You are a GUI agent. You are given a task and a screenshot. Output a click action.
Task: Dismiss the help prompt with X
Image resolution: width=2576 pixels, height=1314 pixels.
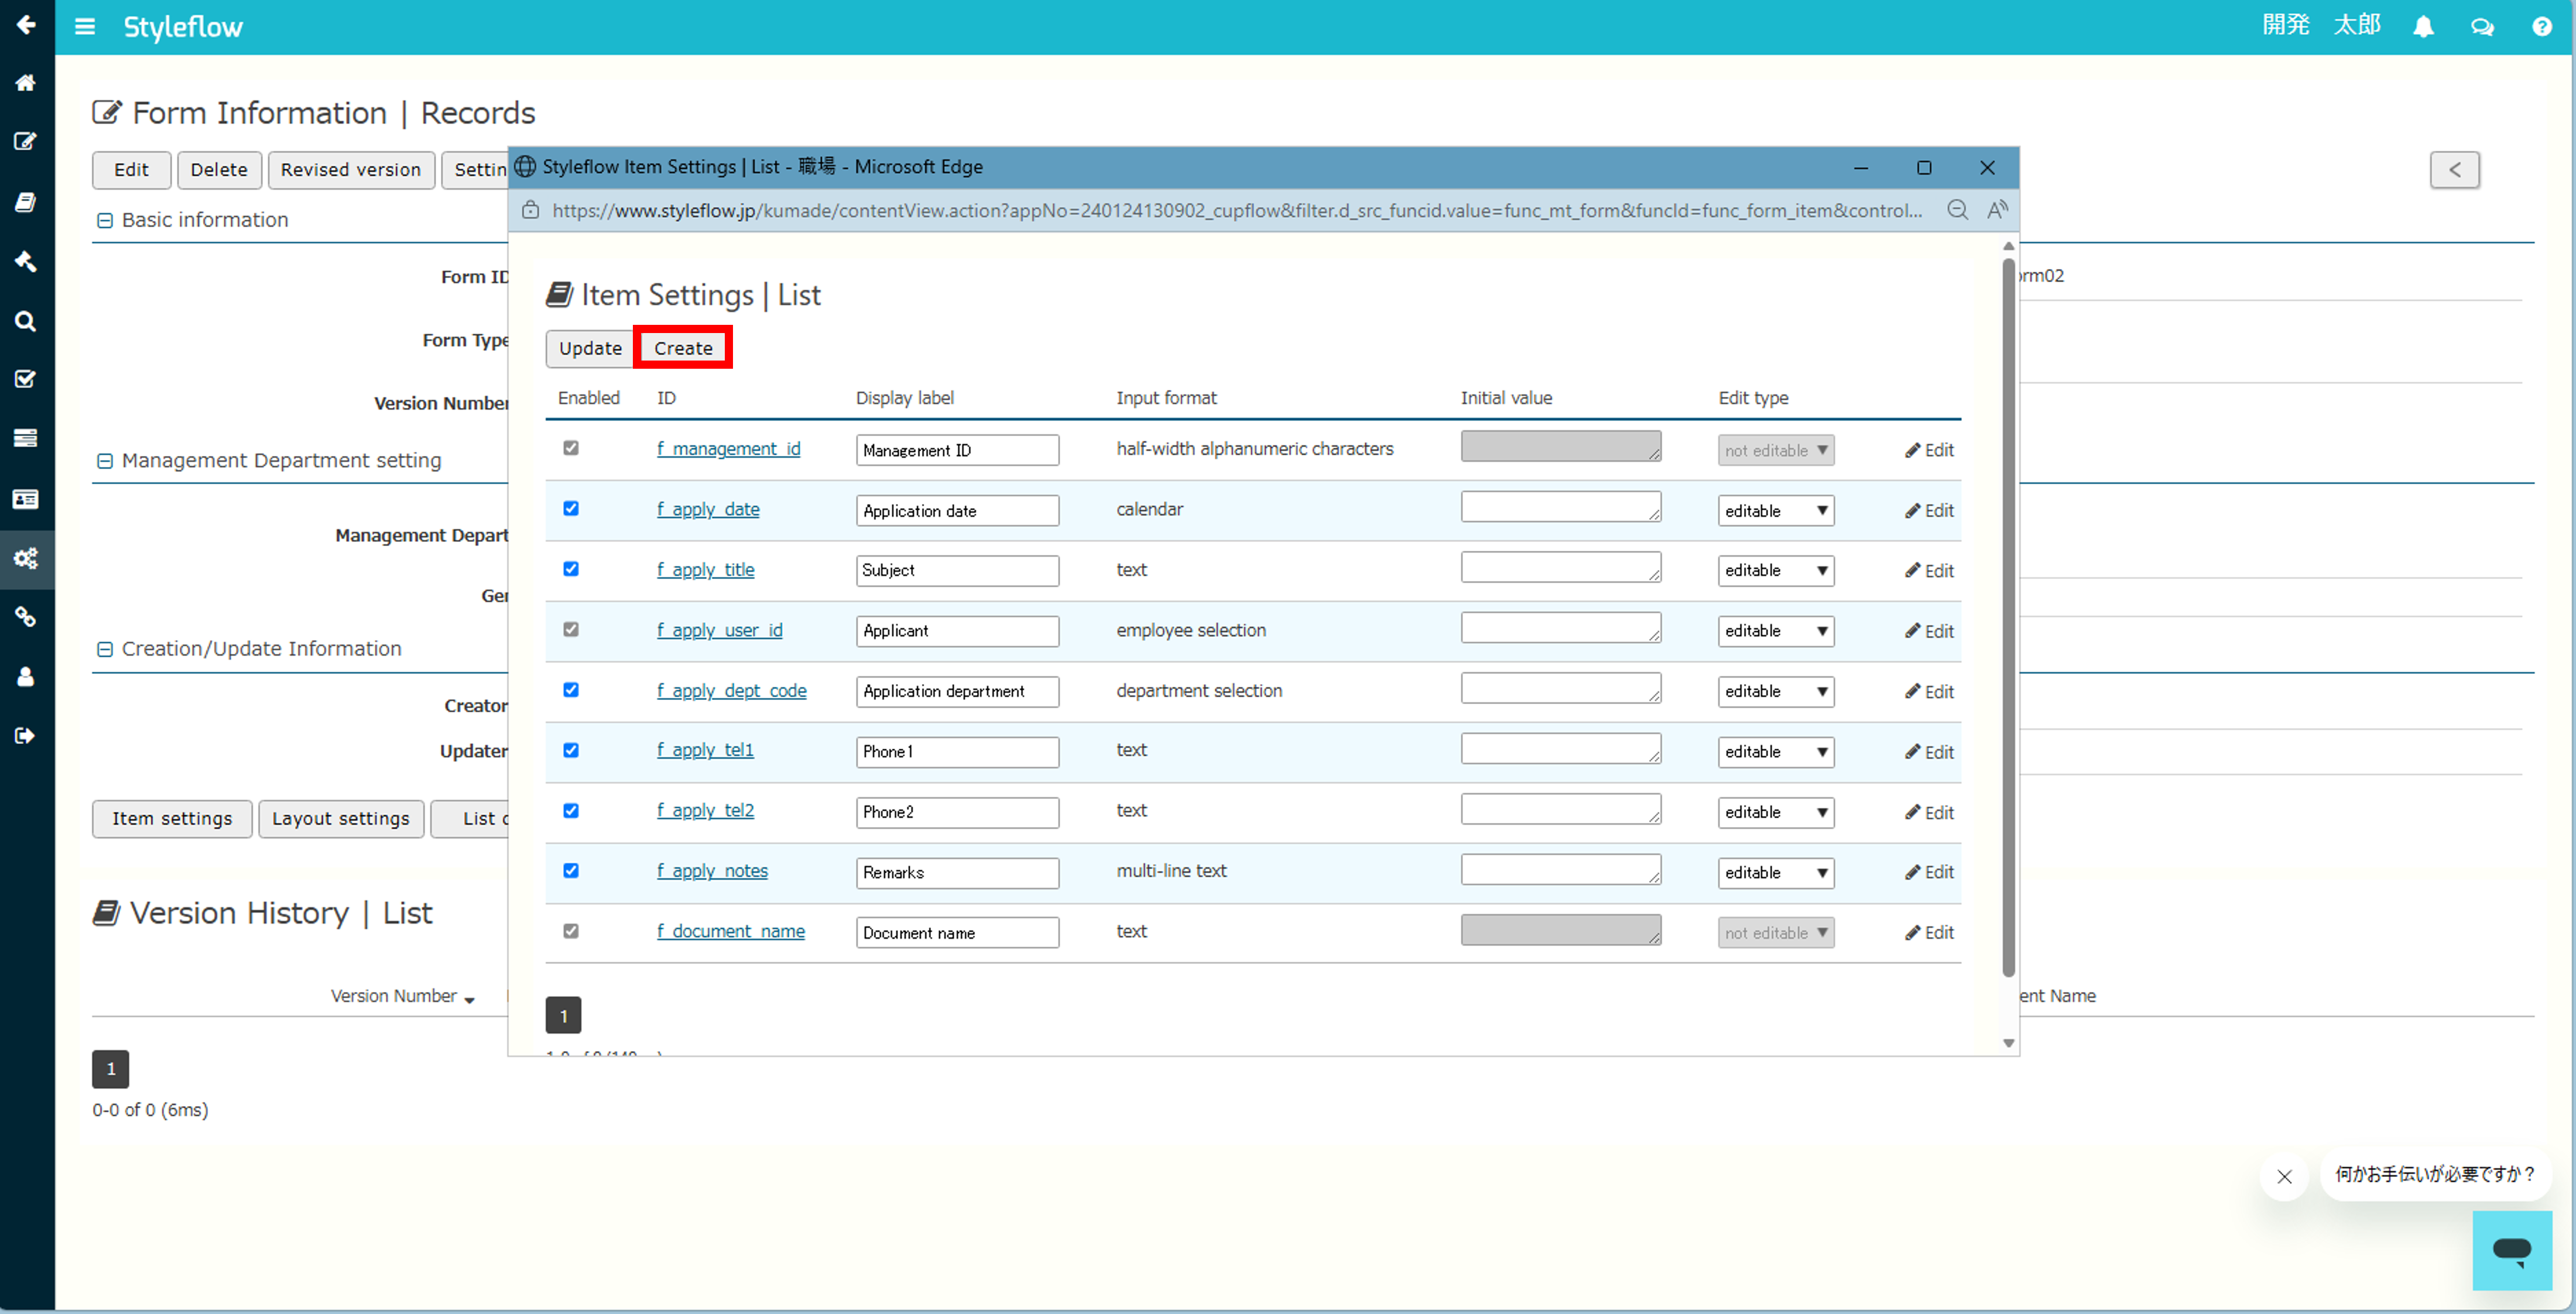[2284, 1176]
